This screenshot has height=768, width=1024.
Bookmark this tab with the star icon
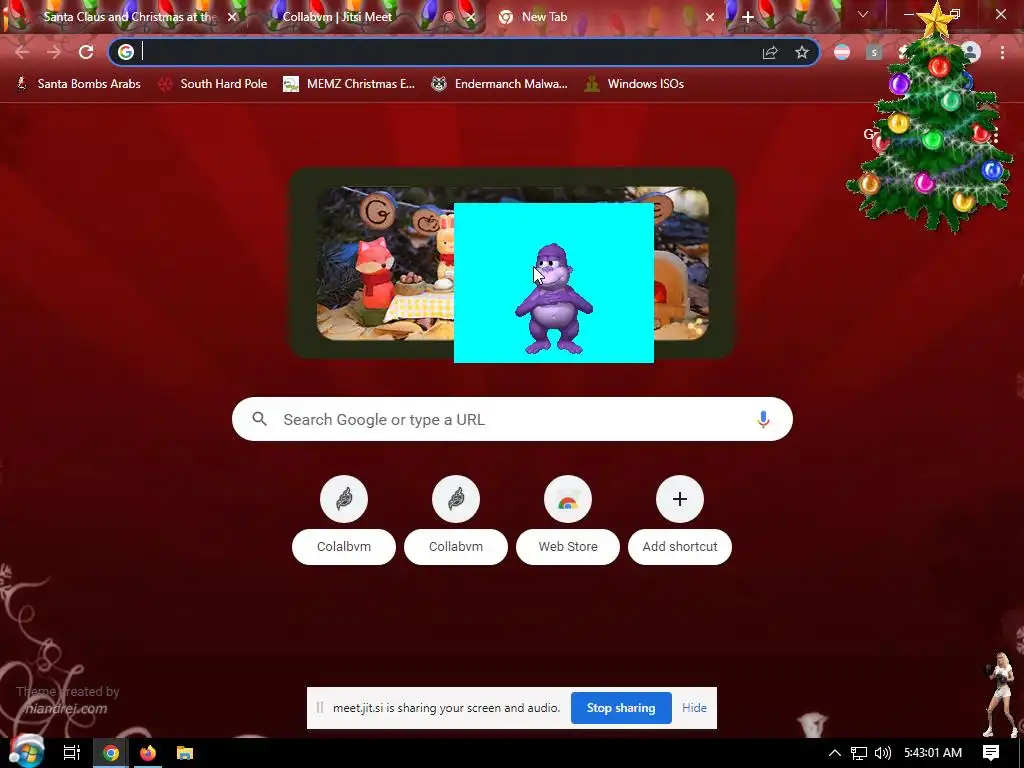pos(802,52)
